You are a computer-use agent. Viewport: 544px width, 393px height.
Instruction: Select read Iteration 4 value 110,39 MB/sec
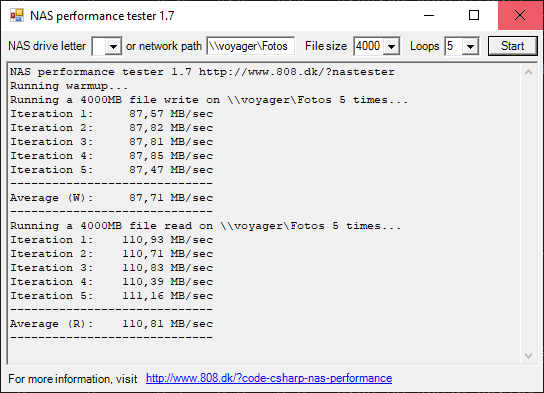click(x=168, y=282)
